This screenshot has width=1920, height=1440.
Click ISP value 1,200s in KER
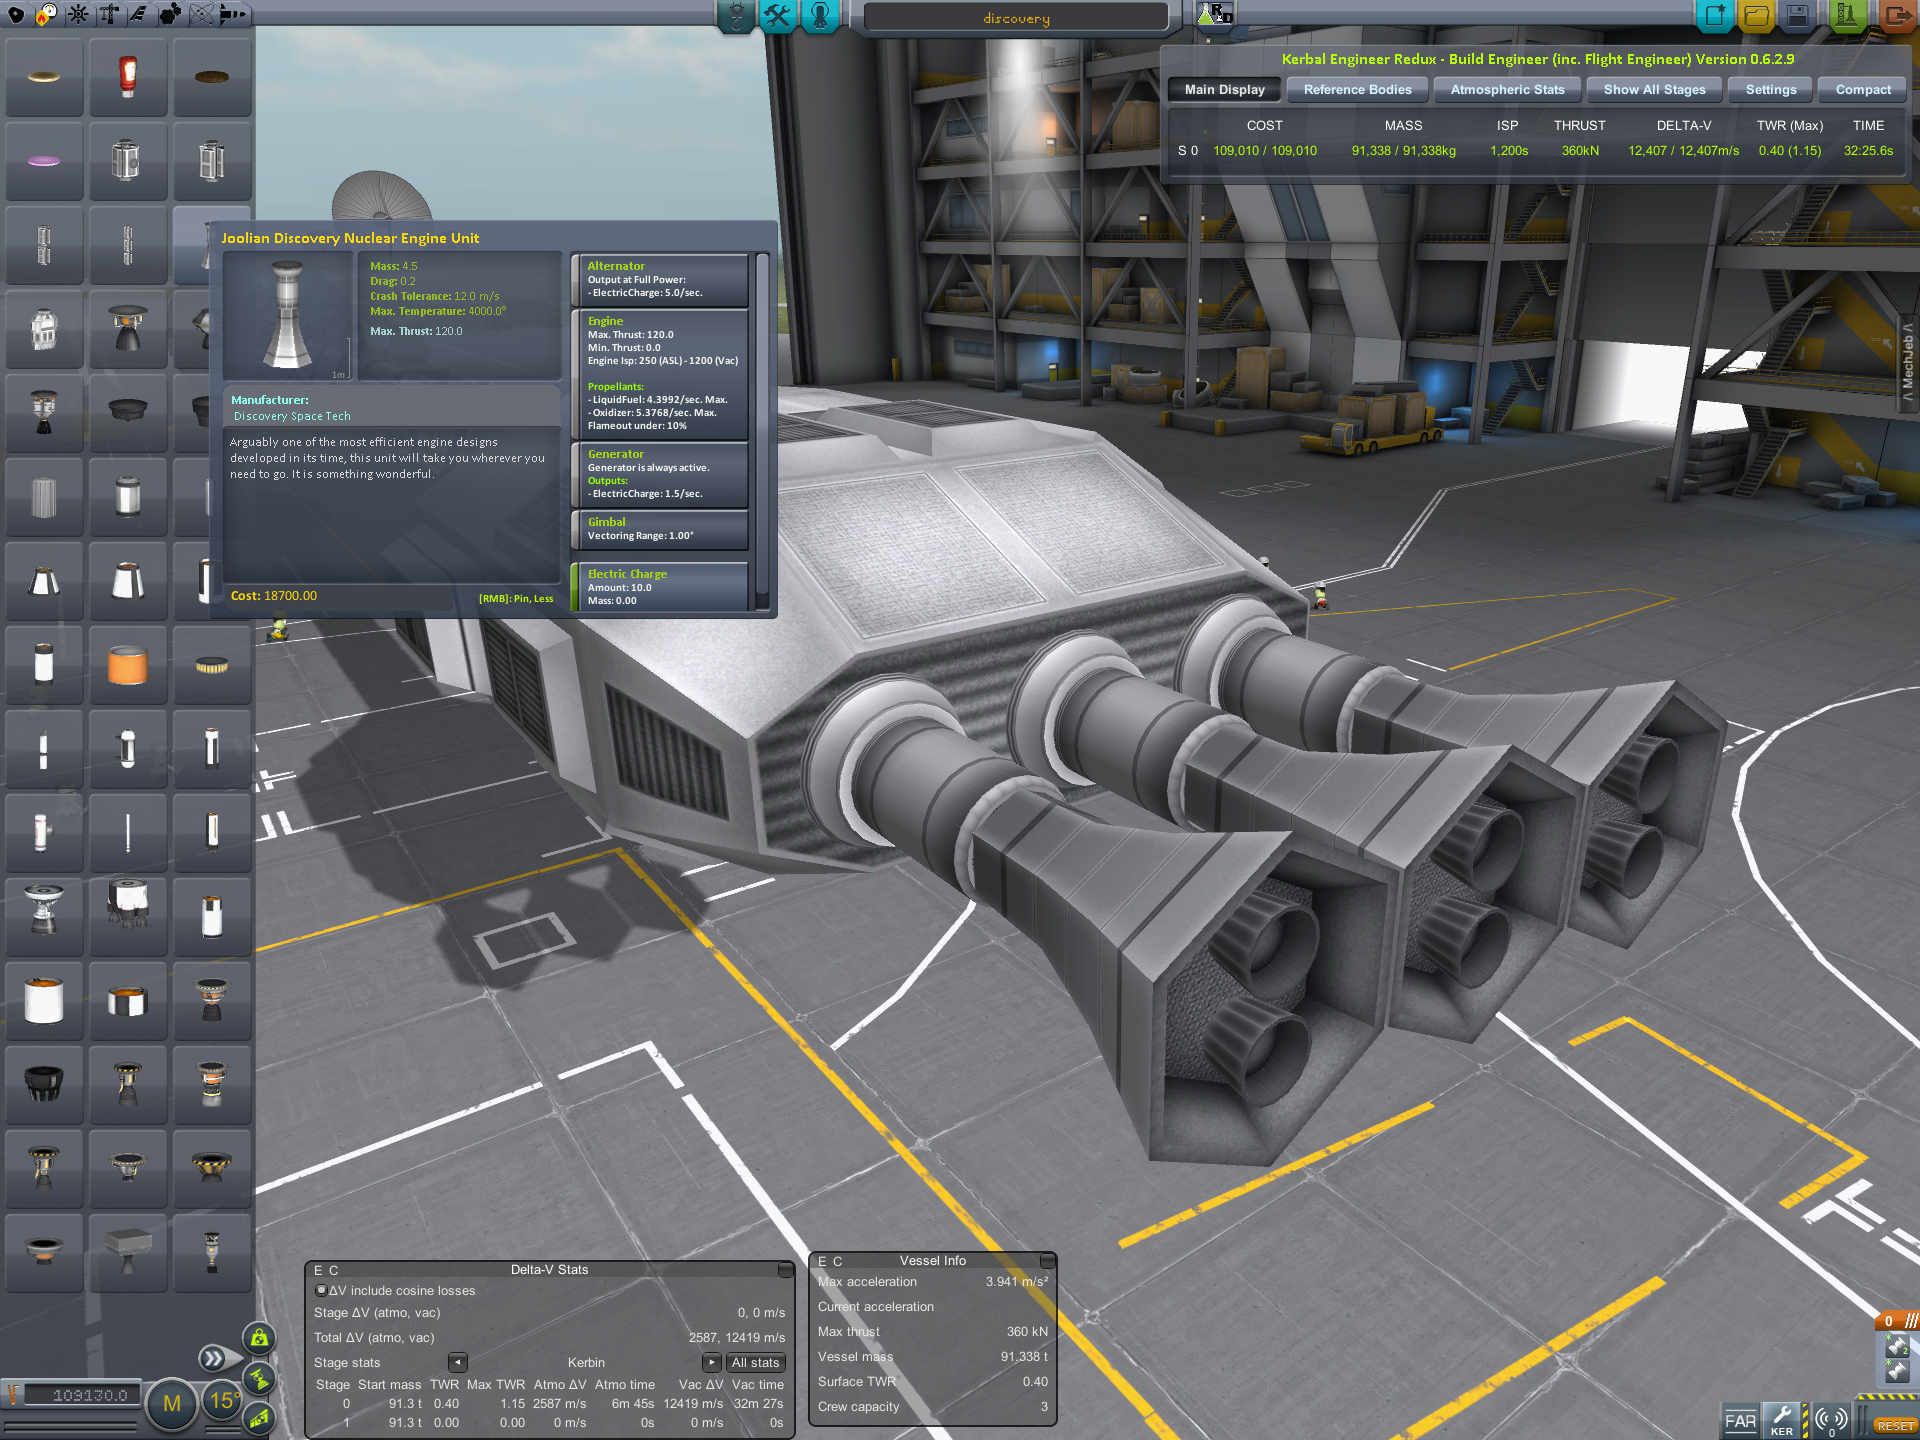(x=1508, y=151)
